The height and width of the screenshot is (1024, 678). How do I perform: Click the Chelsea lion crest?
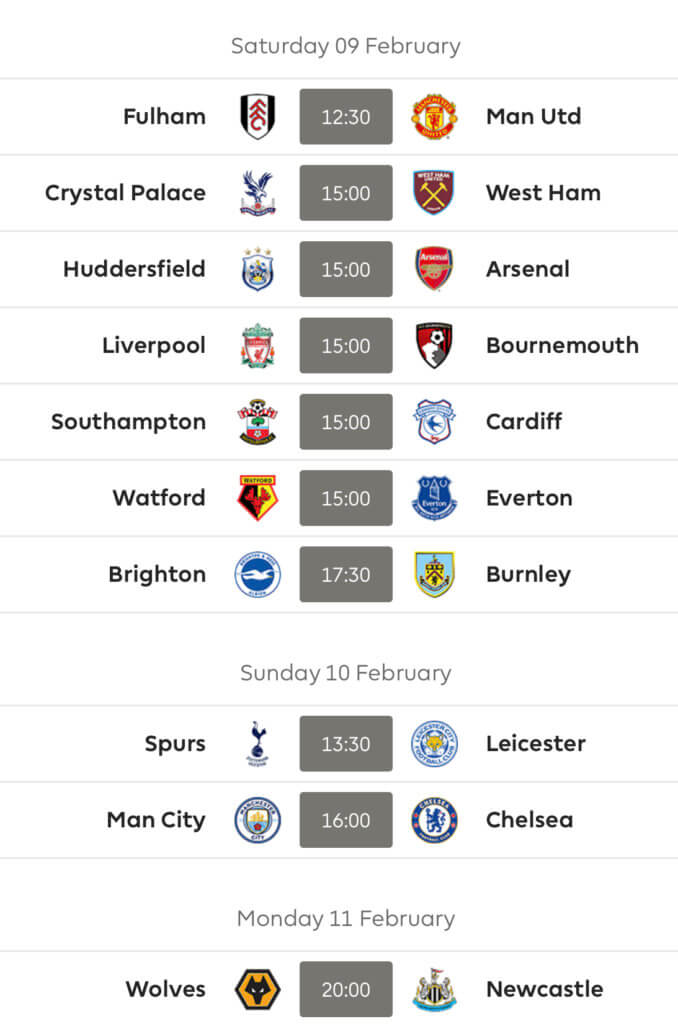tap(434, 820)
